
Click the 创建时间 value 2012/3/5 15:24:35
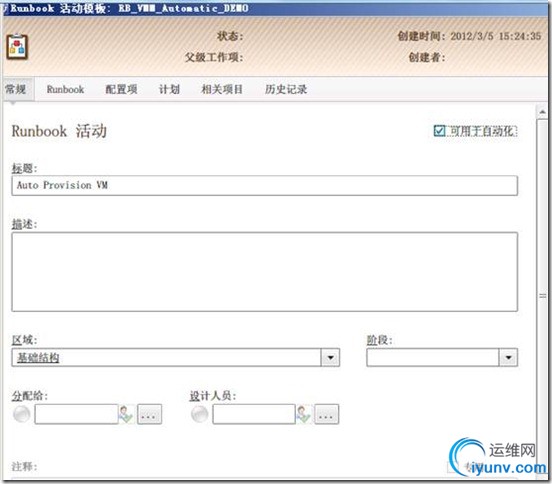(x=496, y=36)
